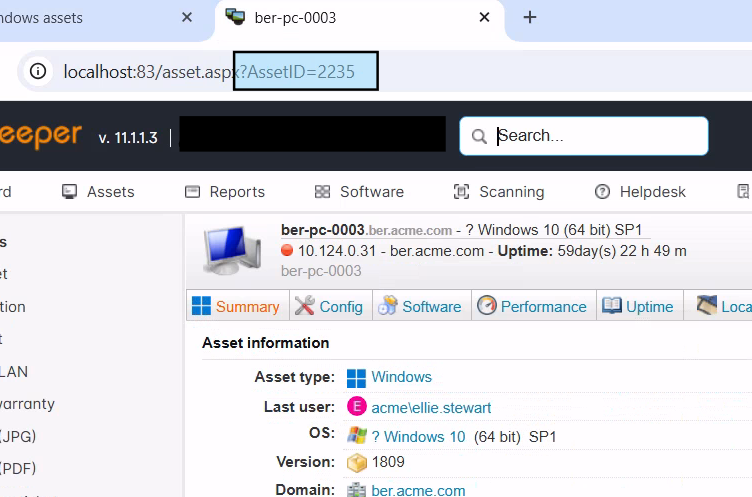
Task: Open the Software menu in navigation bar
Action: 359,192
